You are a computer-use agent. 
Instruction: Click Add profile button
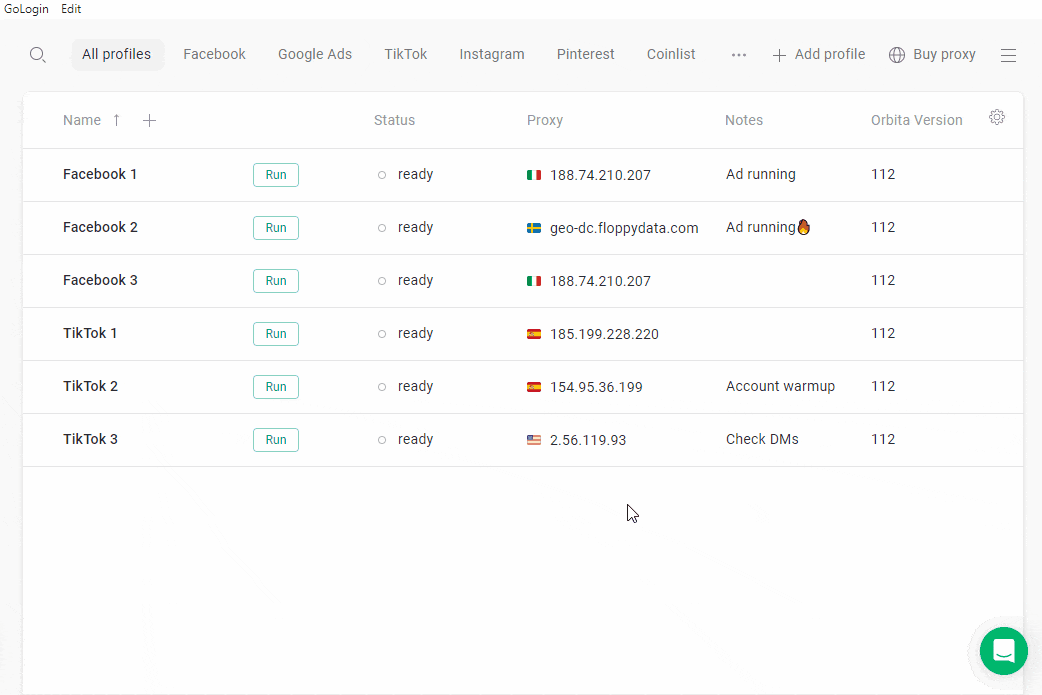tap(819, 54)
